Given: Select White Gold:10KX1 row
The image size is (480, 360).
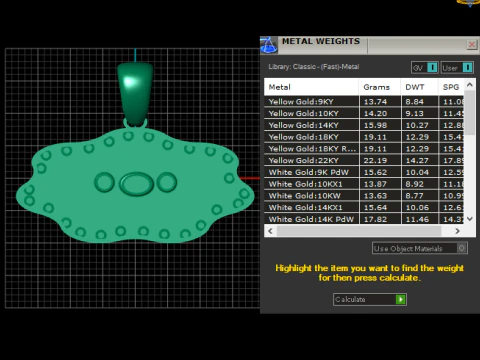Looking at the screenshot, I should pyautogui.click(x=364, y=184).
